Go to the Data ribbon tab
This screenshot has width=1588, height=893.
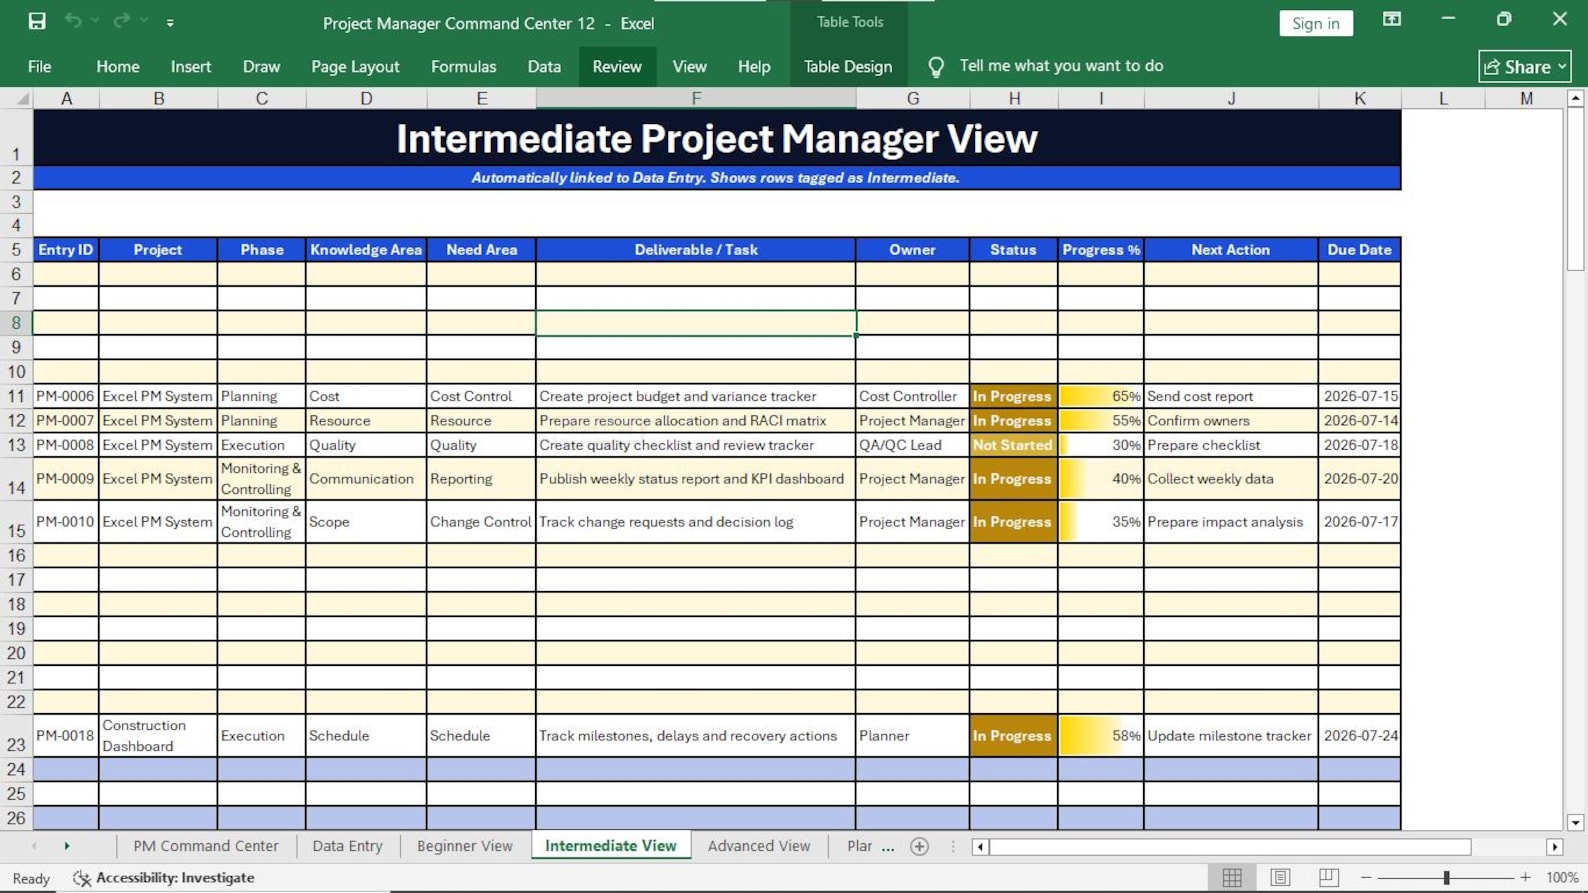[544, 66]
